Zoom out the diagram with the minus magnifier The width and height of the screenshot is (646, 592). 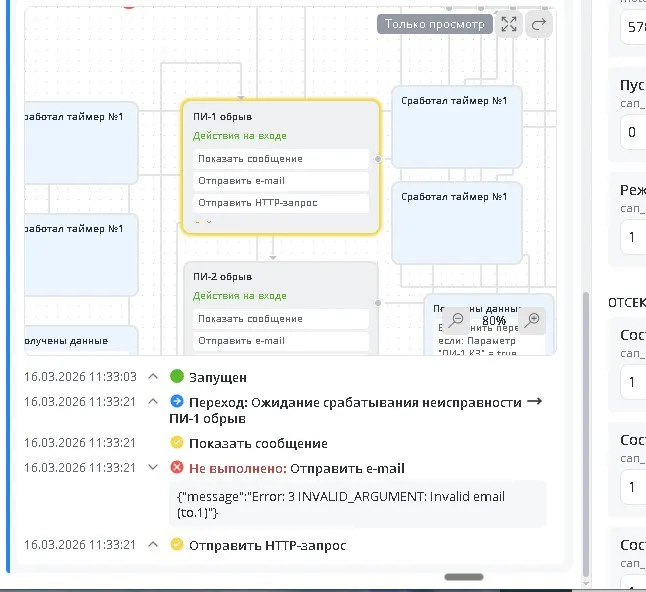click(x=456, y=320)
